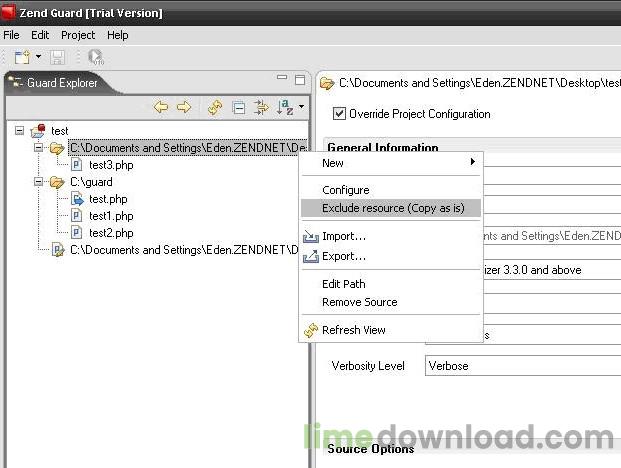Select the highlighted Documents and Settings folder

tap(187, 148)
